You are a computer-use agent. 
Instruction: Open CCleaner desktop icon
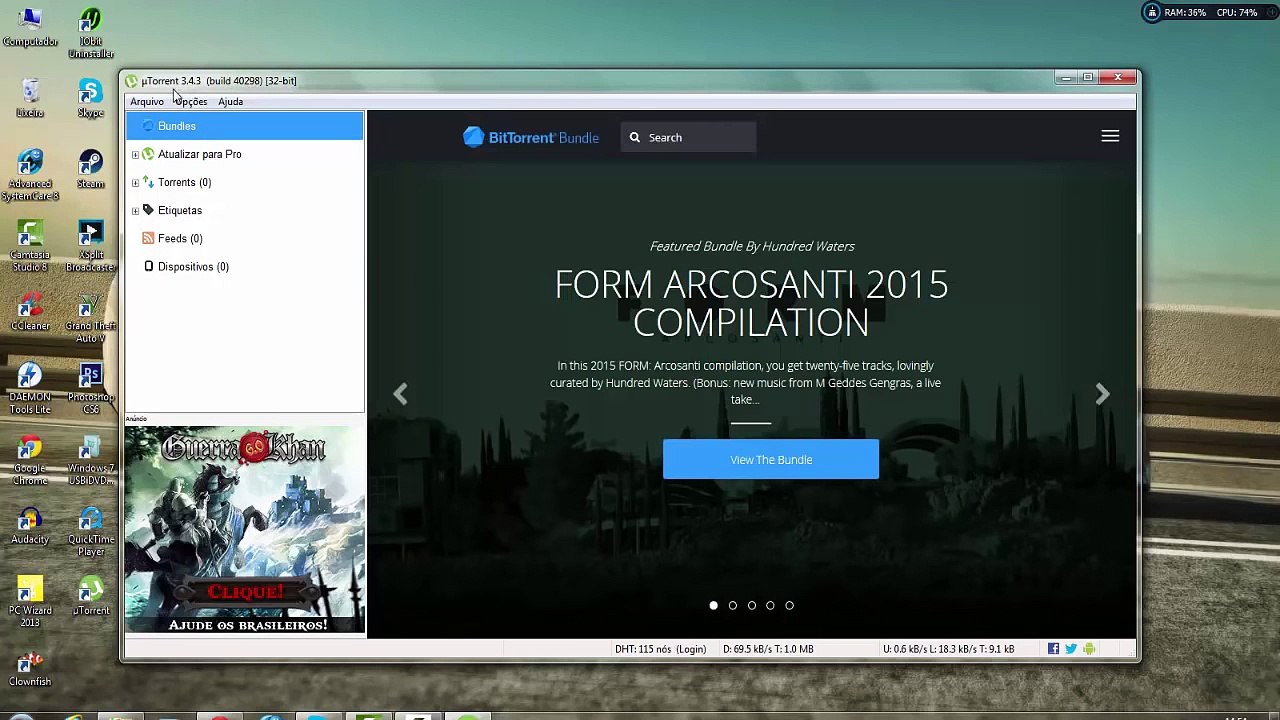pos(30,312)
